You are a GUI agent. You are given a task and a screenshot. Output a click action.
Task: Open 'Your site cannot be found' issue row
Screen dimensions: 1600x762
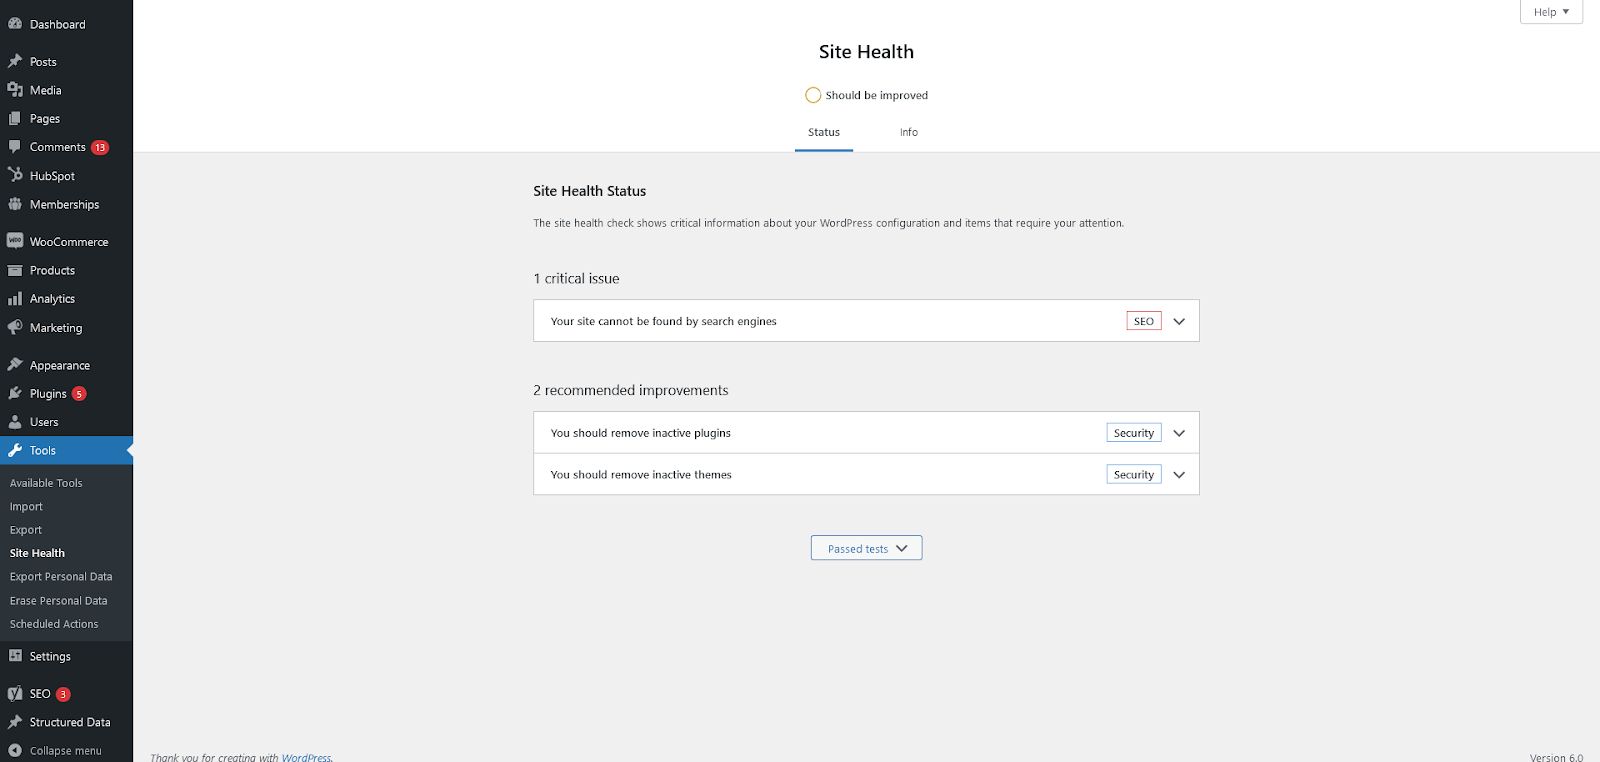[866, 321]
